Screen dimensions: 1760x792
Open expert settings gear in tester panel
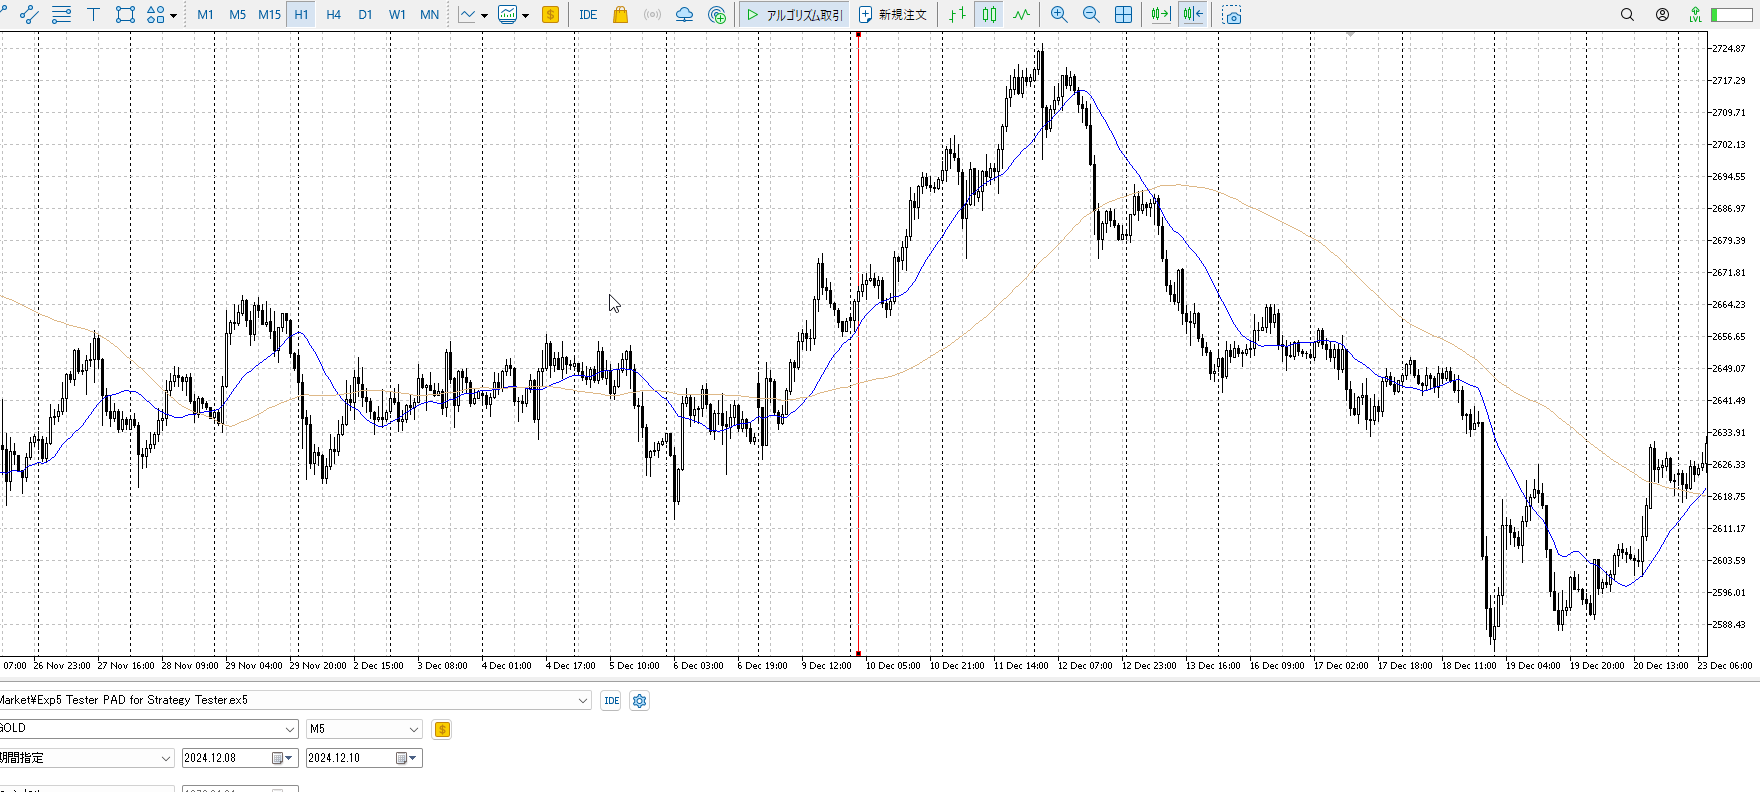tap(640, 701)
